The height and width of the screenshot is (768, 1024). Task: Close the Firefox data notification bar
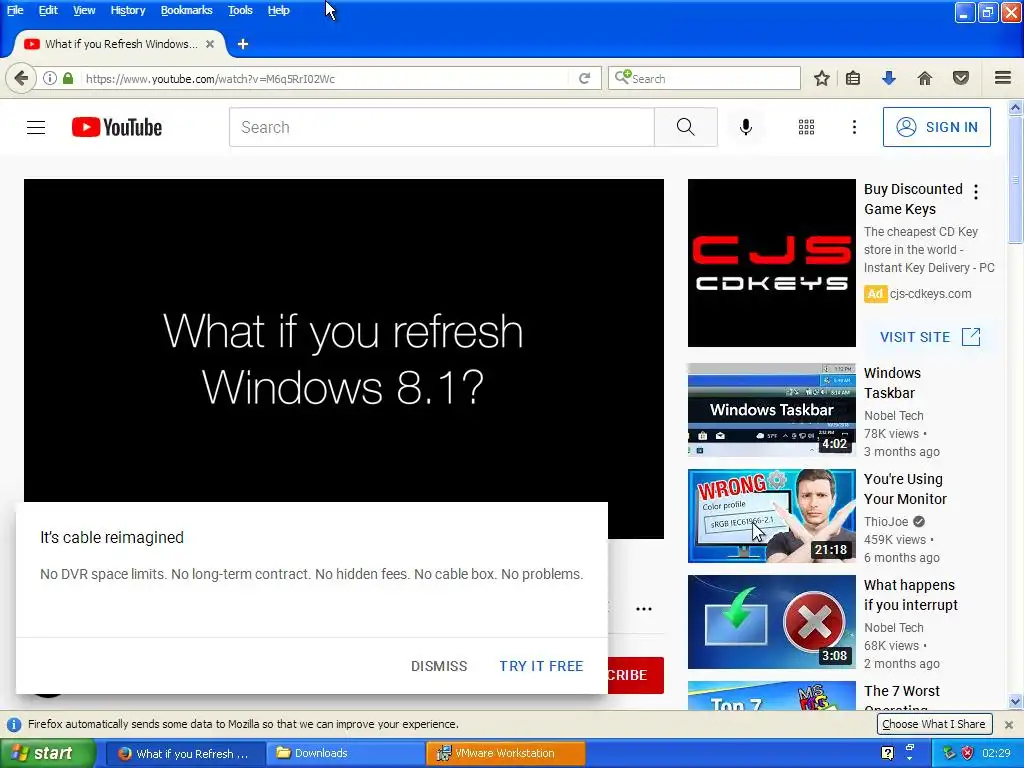1009,724
